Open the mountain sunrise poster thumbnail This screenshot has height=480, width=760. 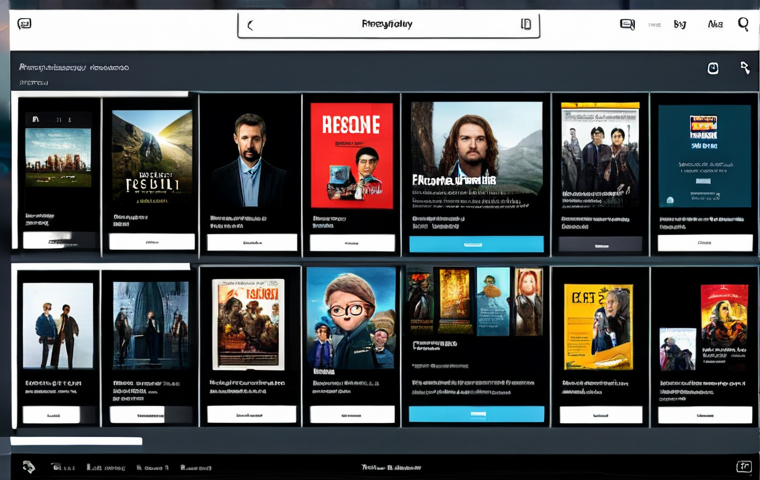coord(152,158)
